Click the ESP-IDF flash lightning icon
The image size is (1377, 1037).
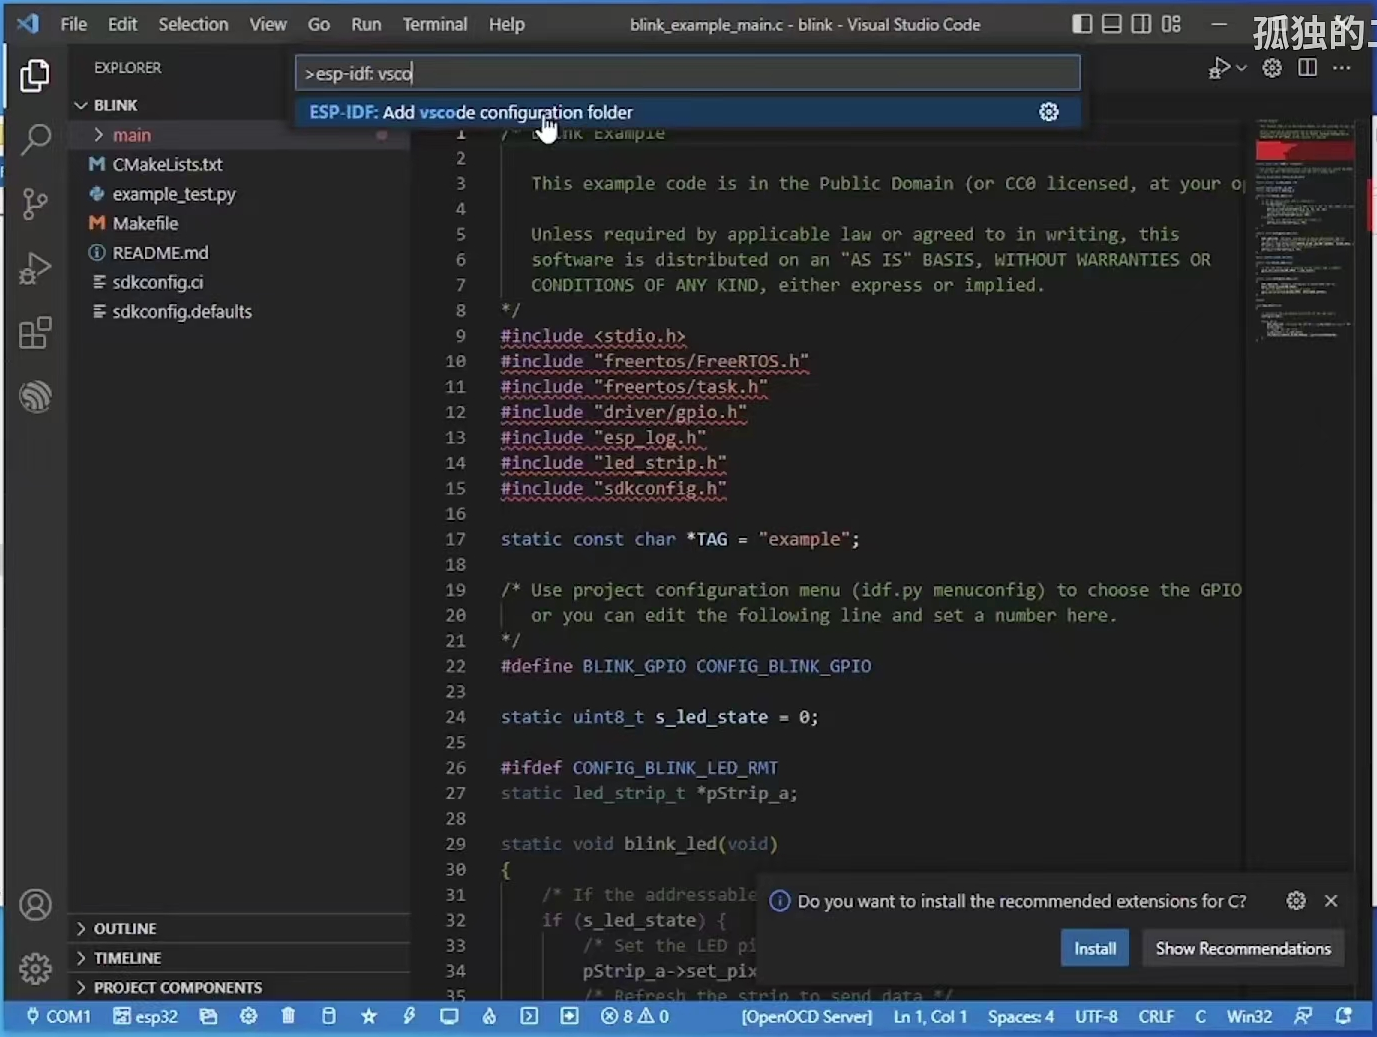coord(409,1016)
